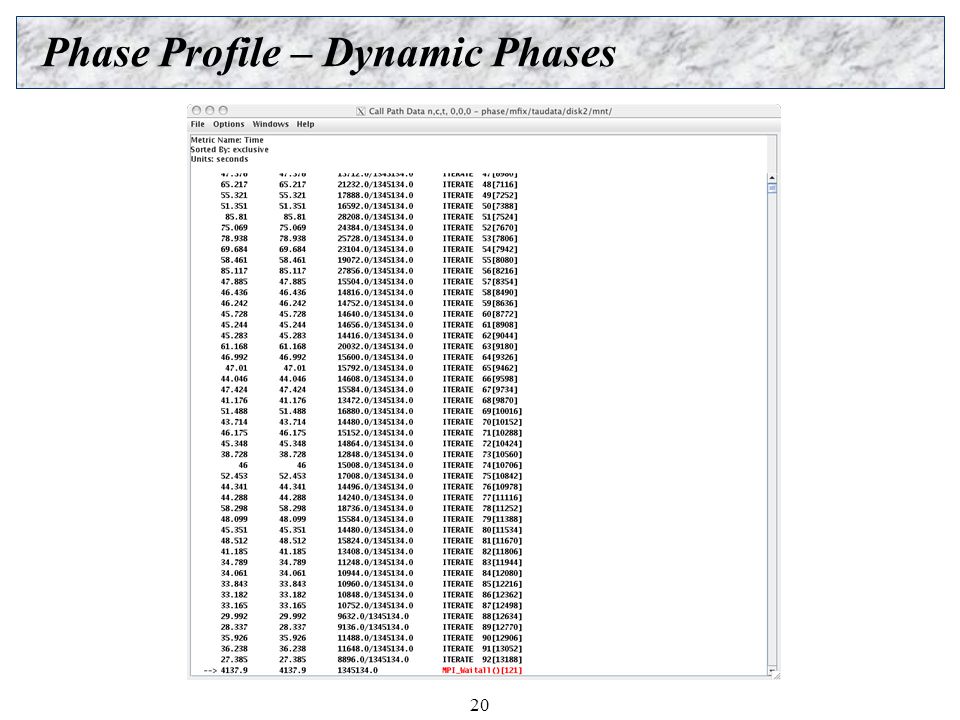Viewport: 960px width, 720px height.
Task: Select row ITERATE 54[7942]
Action: [369, 249]
